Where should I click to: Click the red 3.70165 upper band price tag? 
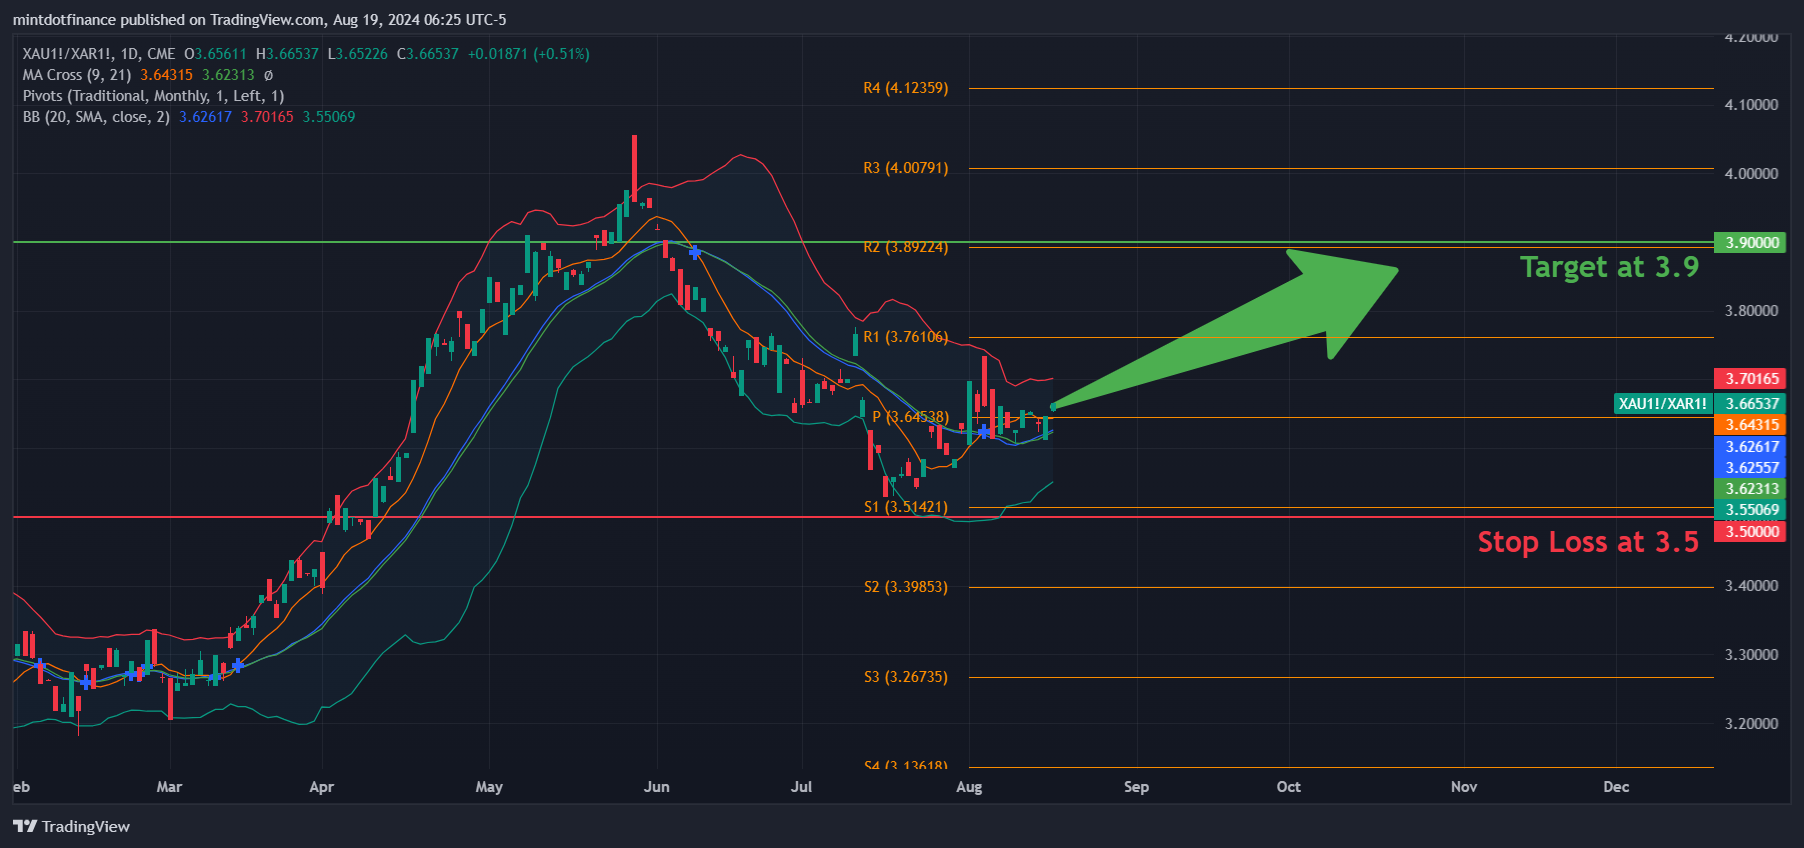pos(1750,379)
